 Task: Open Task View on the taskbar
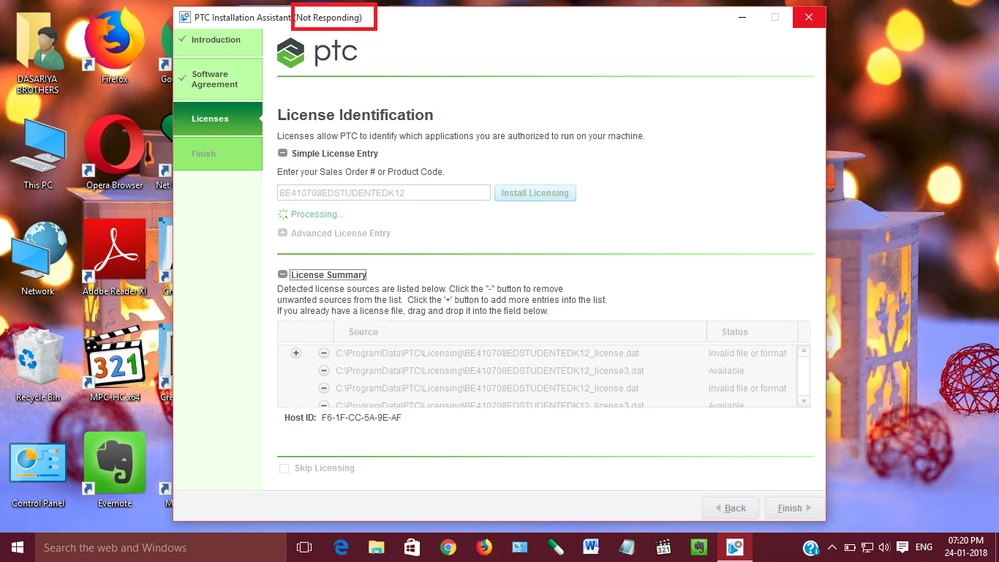[305, 547]
